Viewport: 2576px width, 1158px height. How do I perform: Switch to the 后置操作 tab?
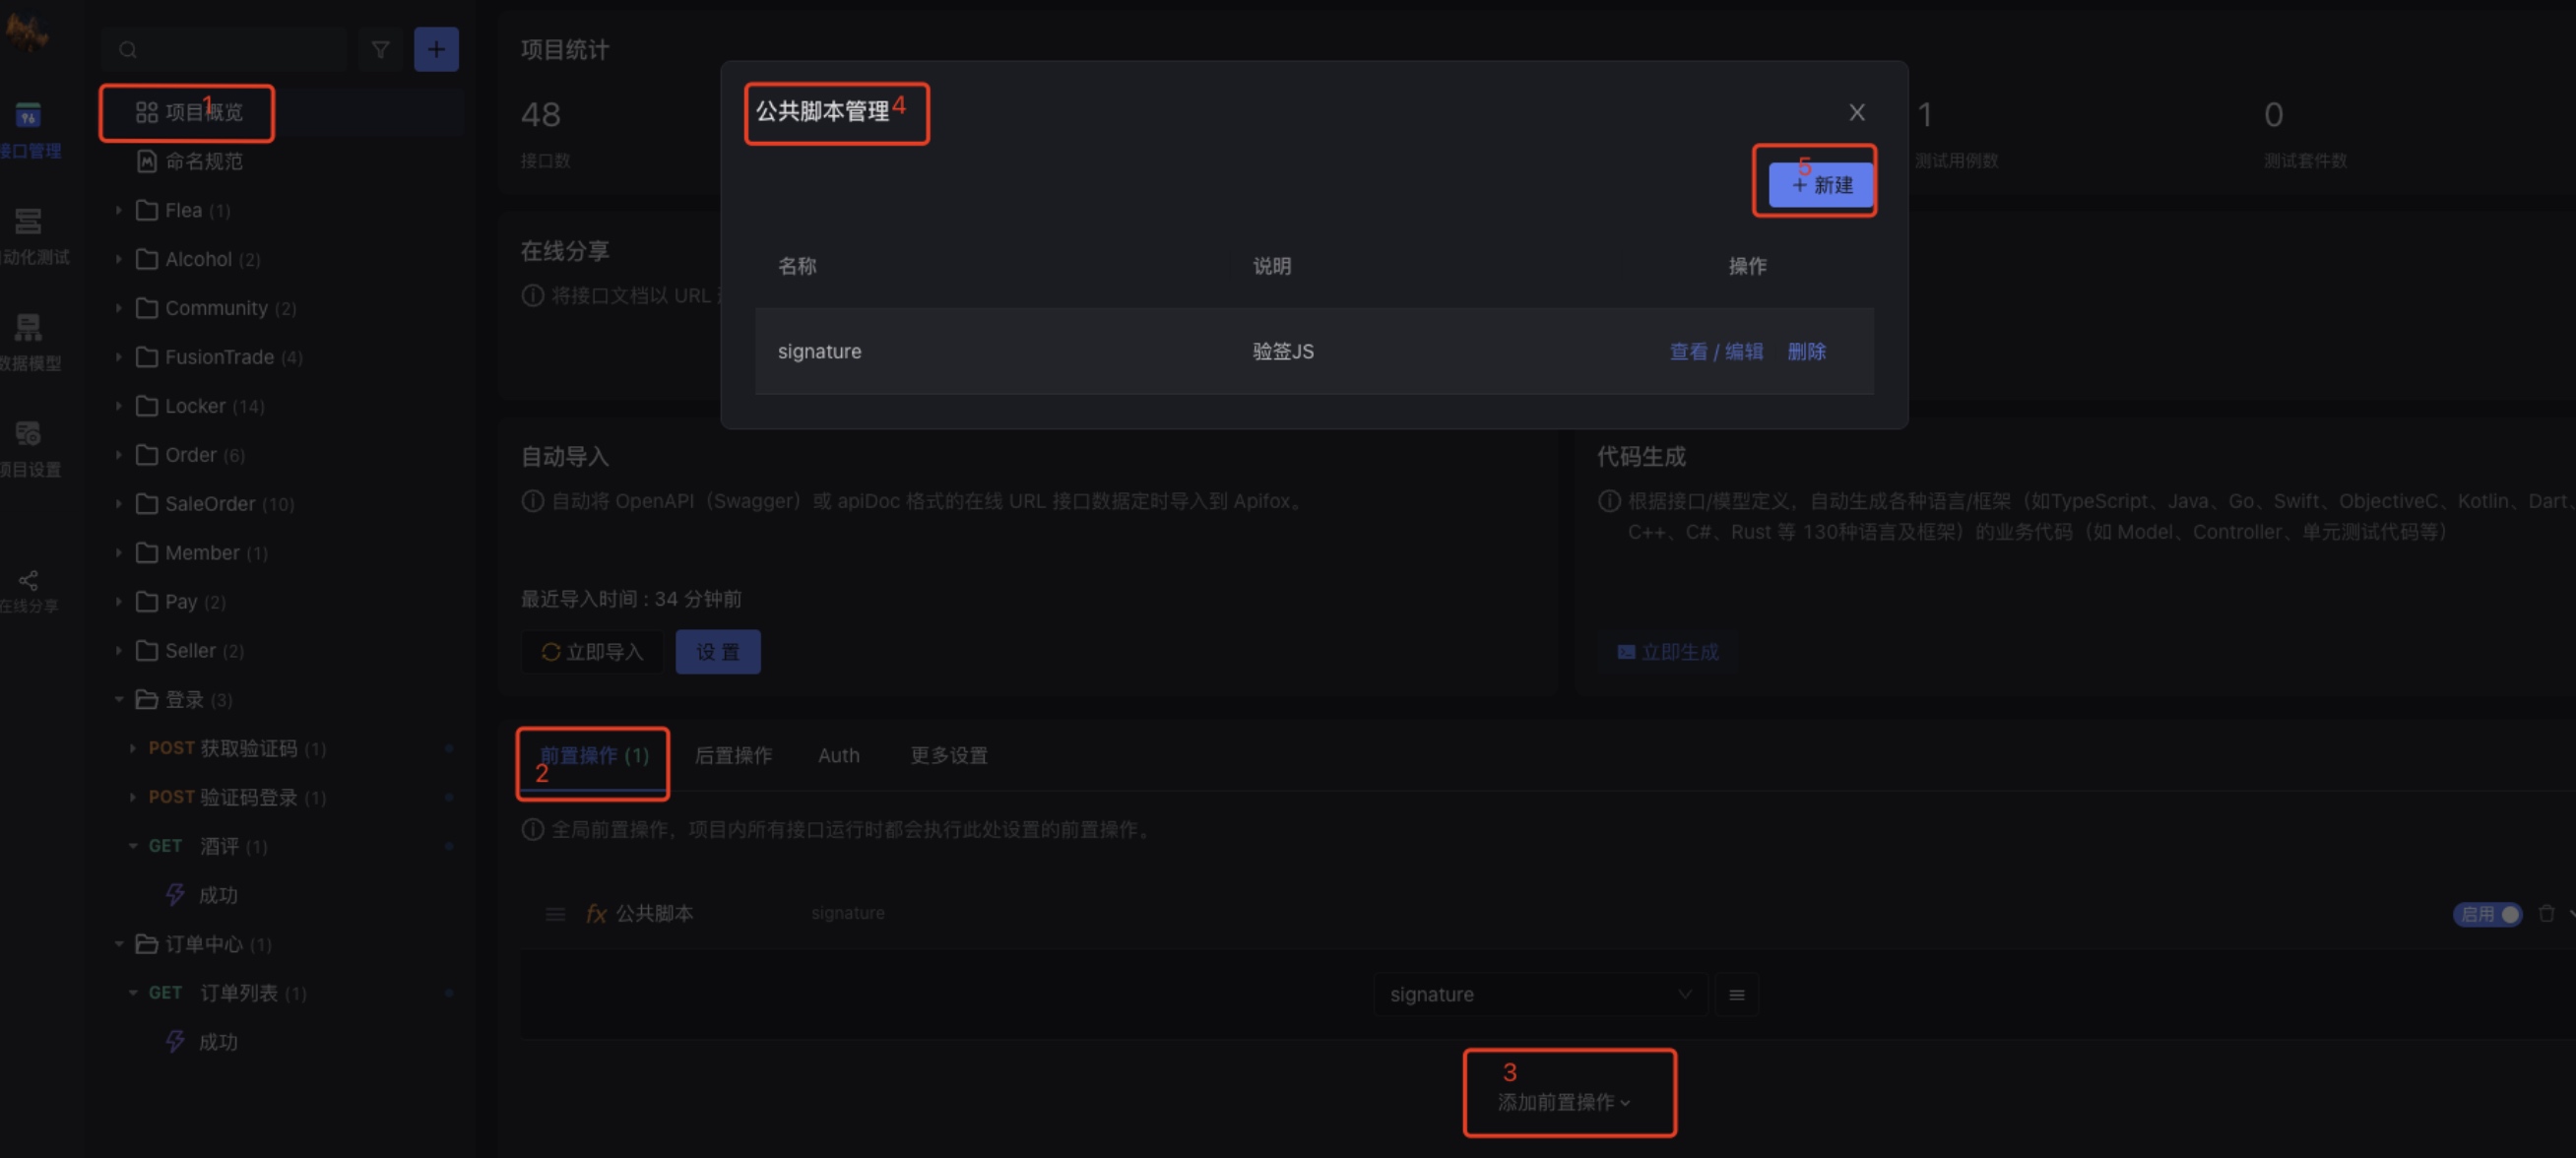[x=733, y=755]
